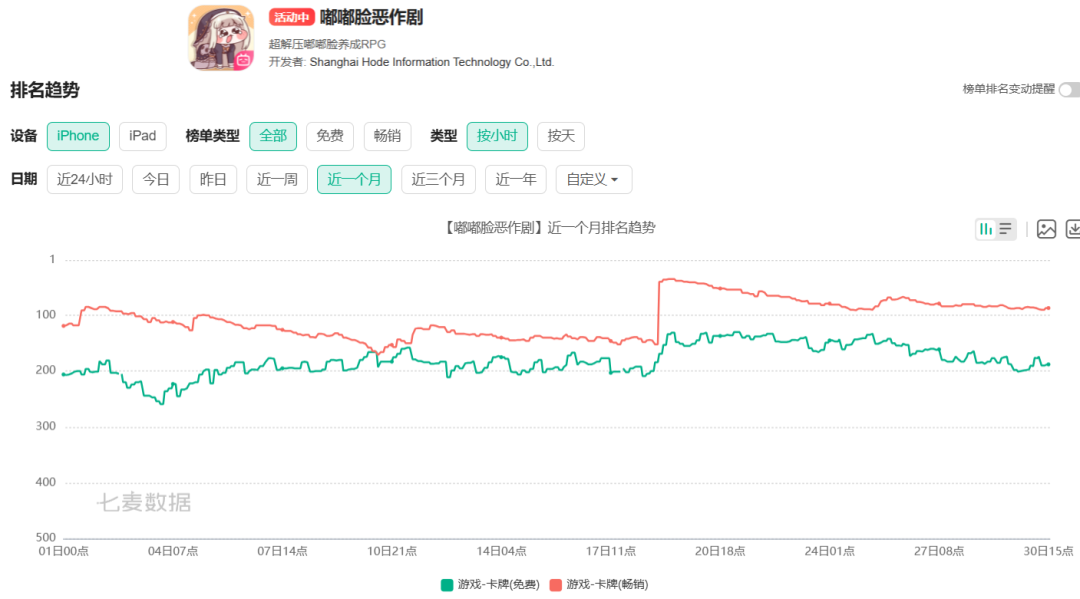Switch to bar chart view icon
The image size is (1080, 599).
pos(986,229)
